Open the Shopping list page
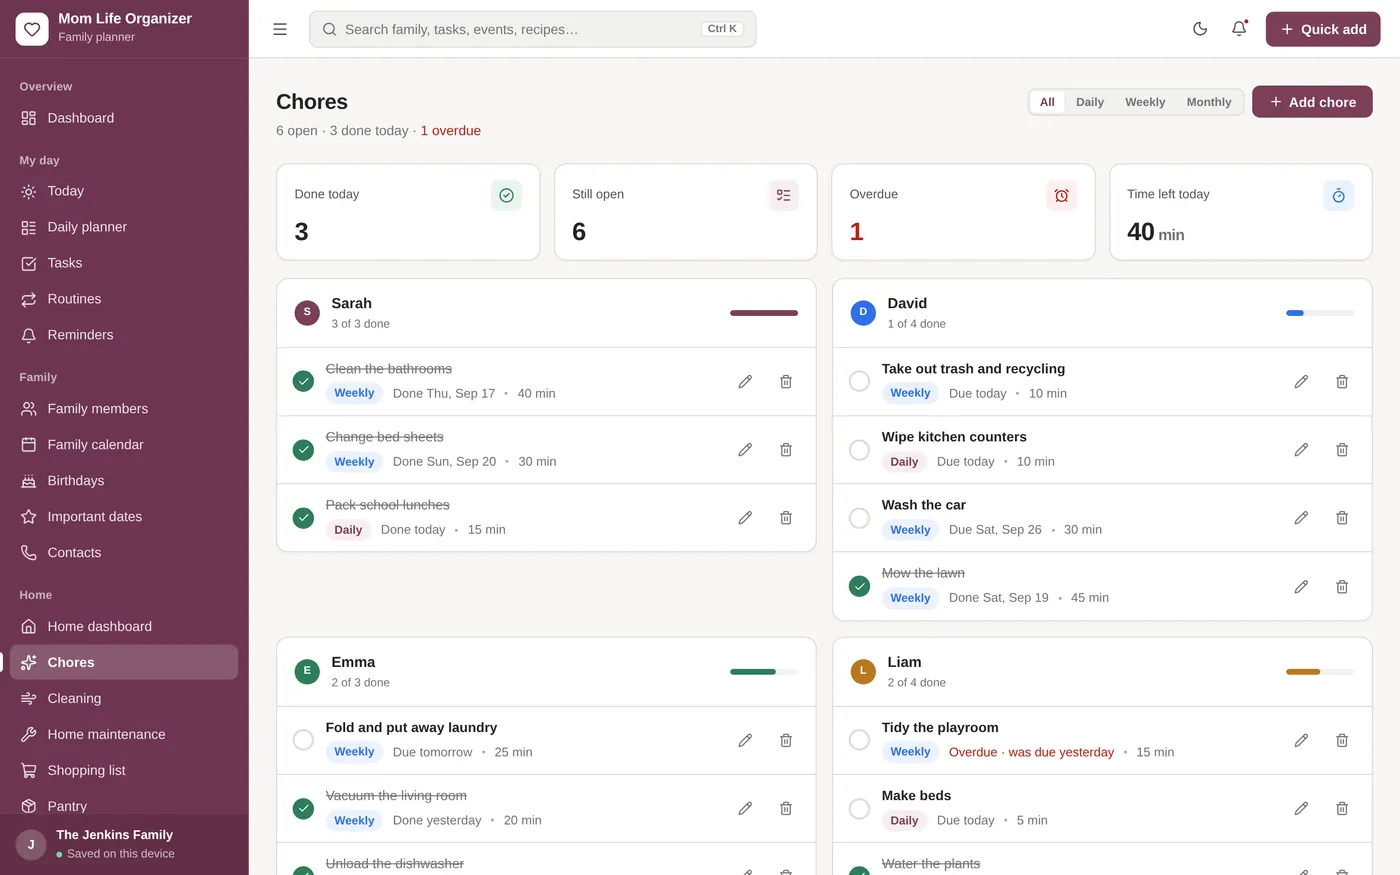1400x875 pixels. [x=124, y=770]
